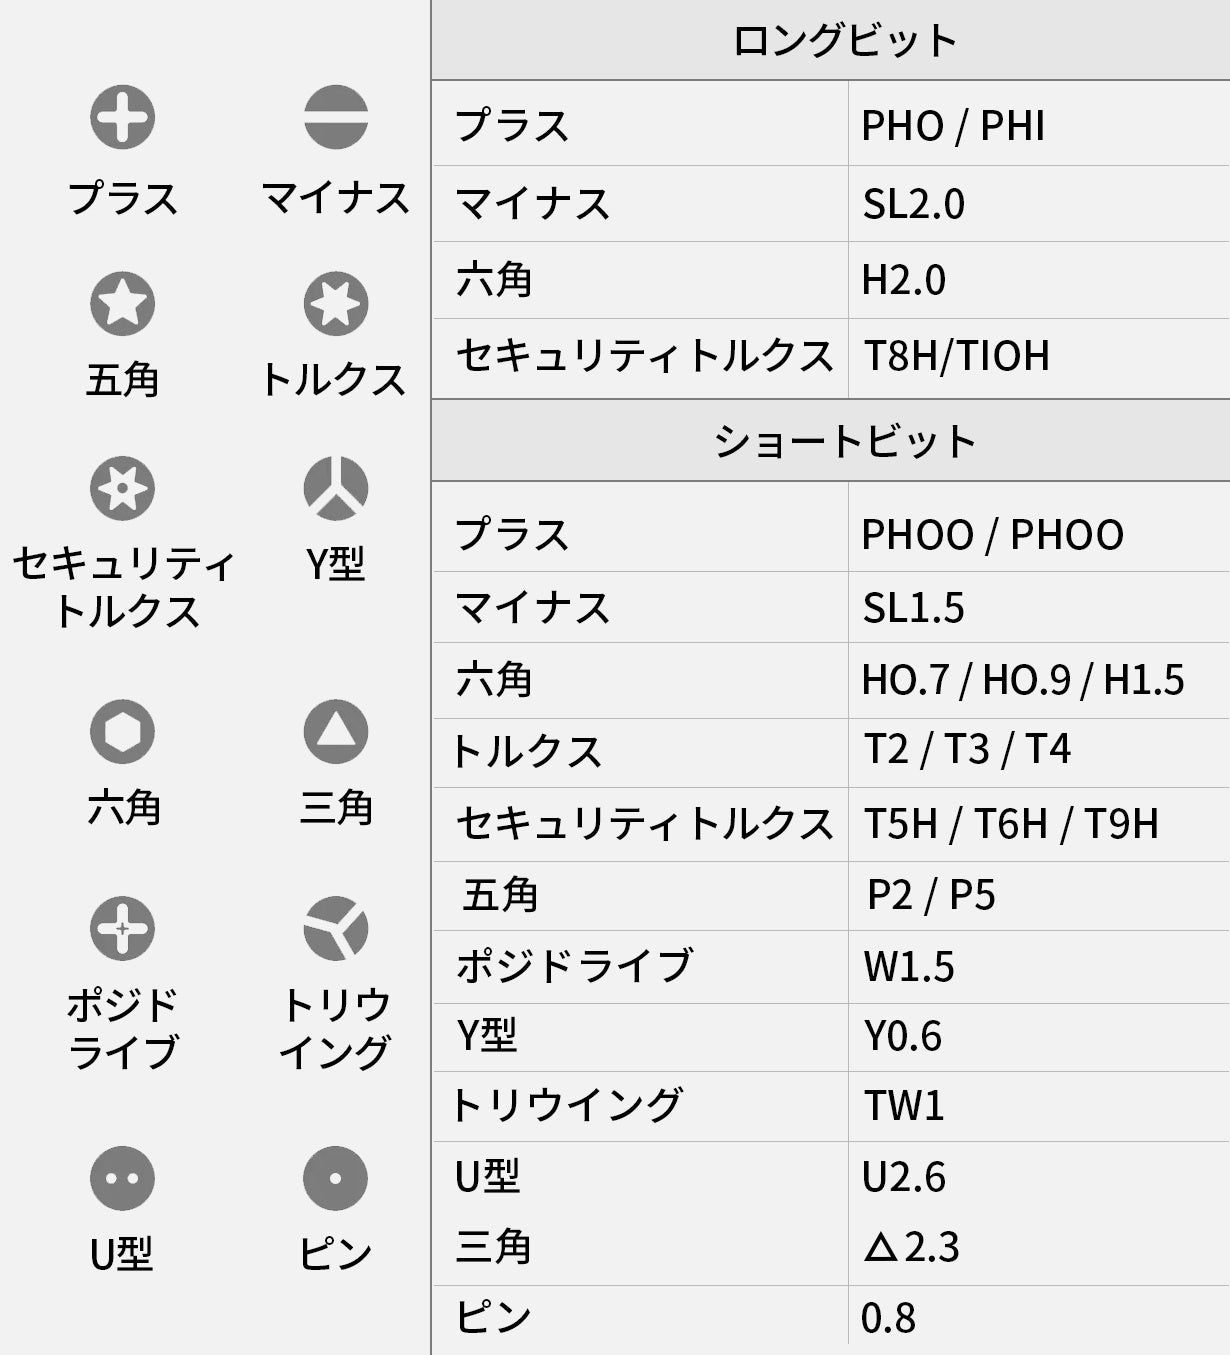Image resolution: width=1230 pixels, height=1355 pixels.
Task: Click the ロングビット section header
Action: [844, 41]
